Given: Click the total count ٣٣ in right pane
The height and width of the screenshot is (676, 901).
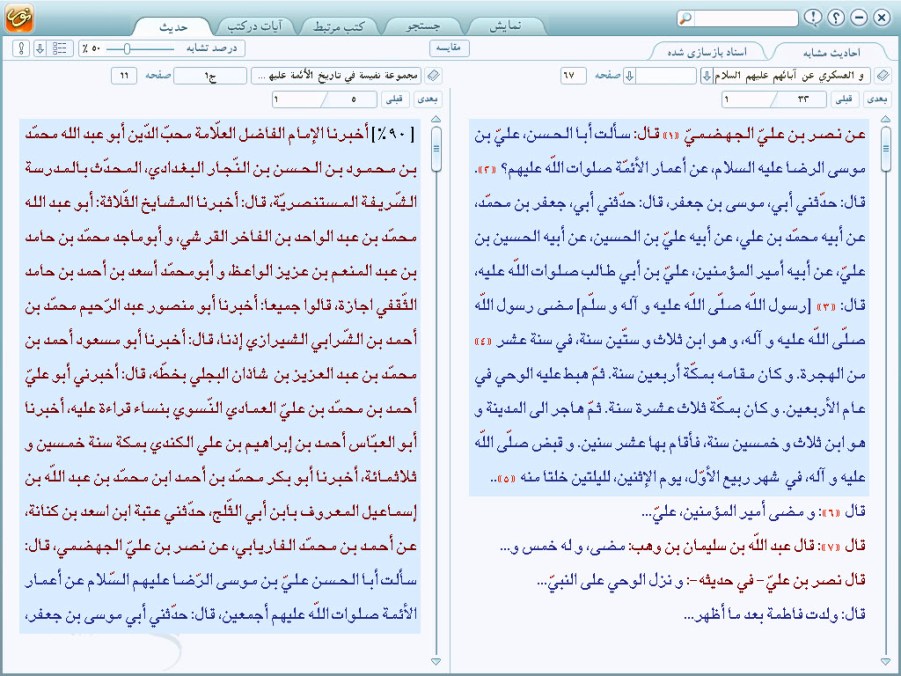Looking at the screenshot, I should [803, 99].
